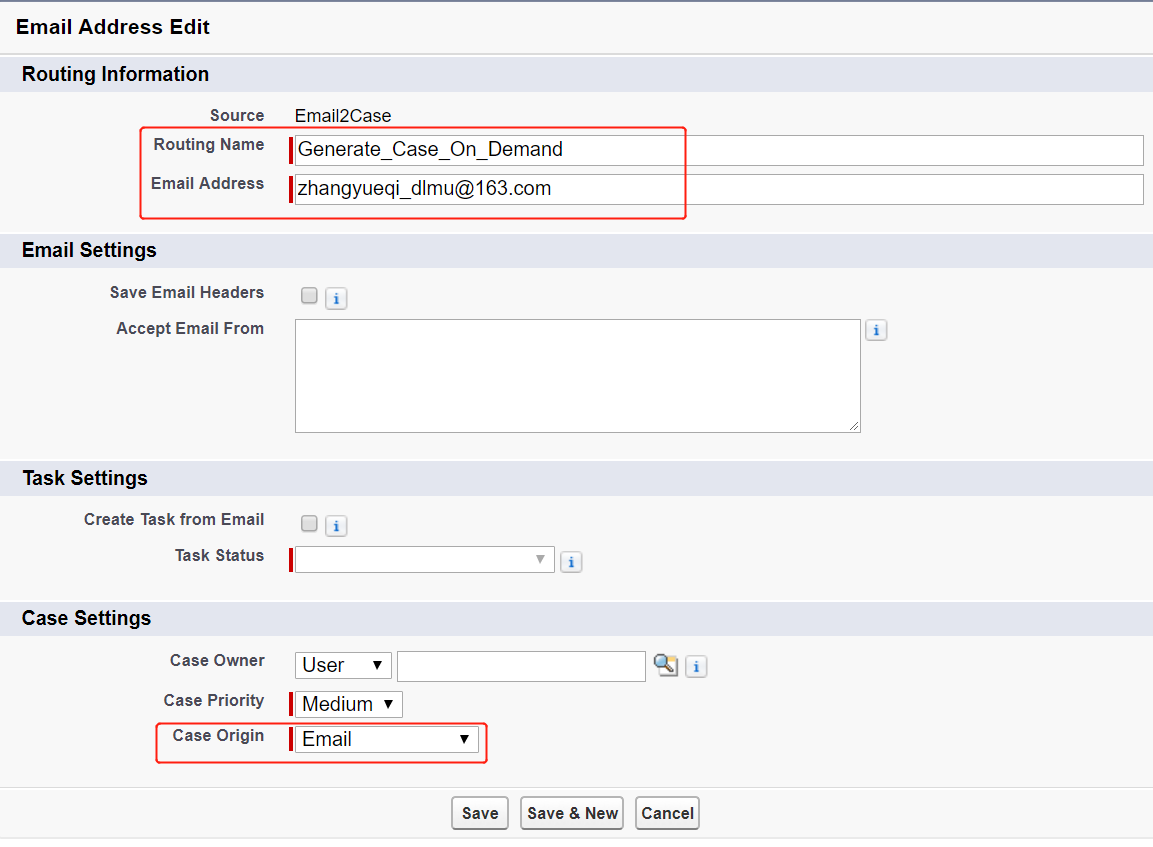
Task: Click the Save button
Action: (x=480, y=813)
